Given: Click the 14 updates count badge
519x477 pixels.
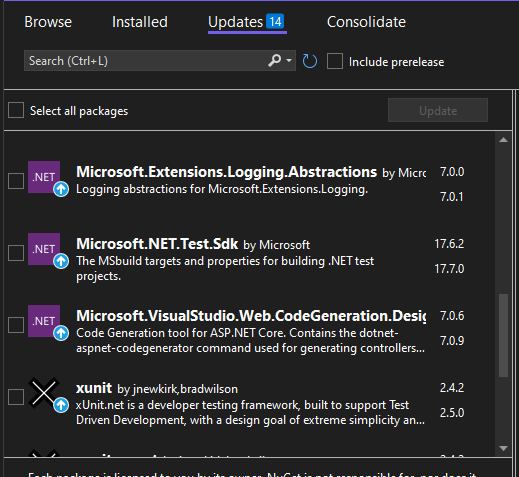Looking at the screenshot, I should (275, 22).
